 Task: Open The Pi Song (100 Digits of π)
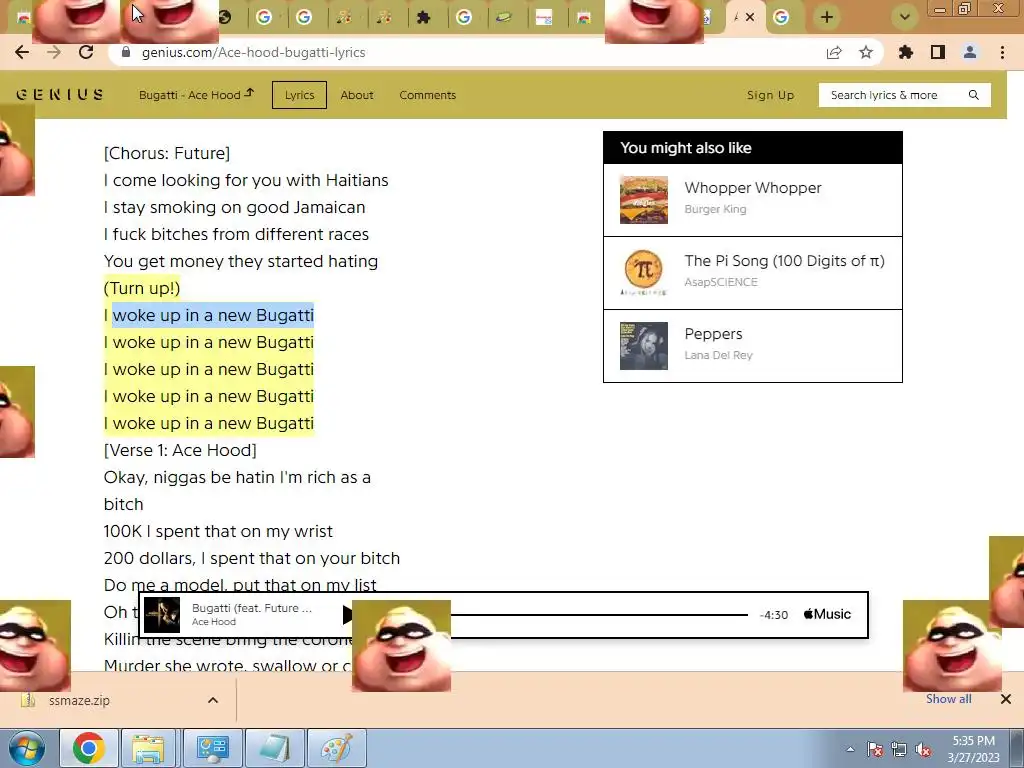(784, 261)
